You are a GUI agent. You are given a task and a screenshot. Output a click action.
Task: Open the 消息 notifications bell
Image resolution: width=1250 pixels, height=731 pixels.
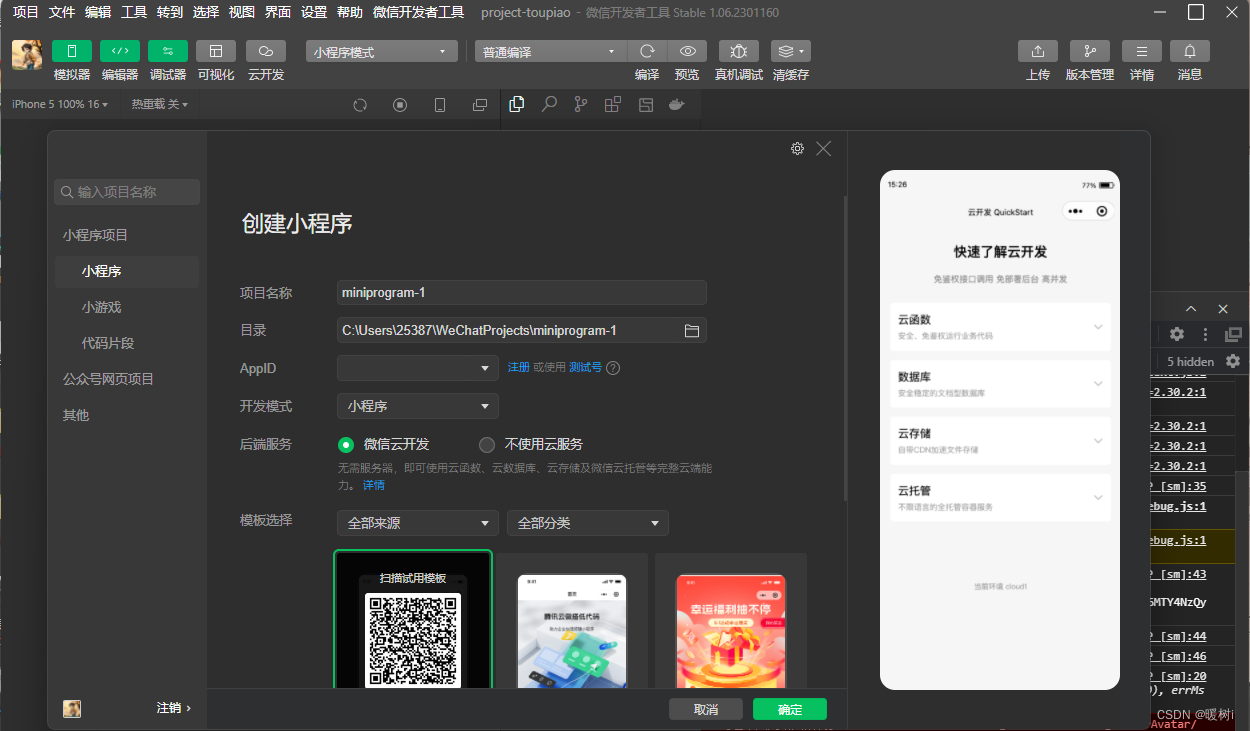click(1190, 51)
